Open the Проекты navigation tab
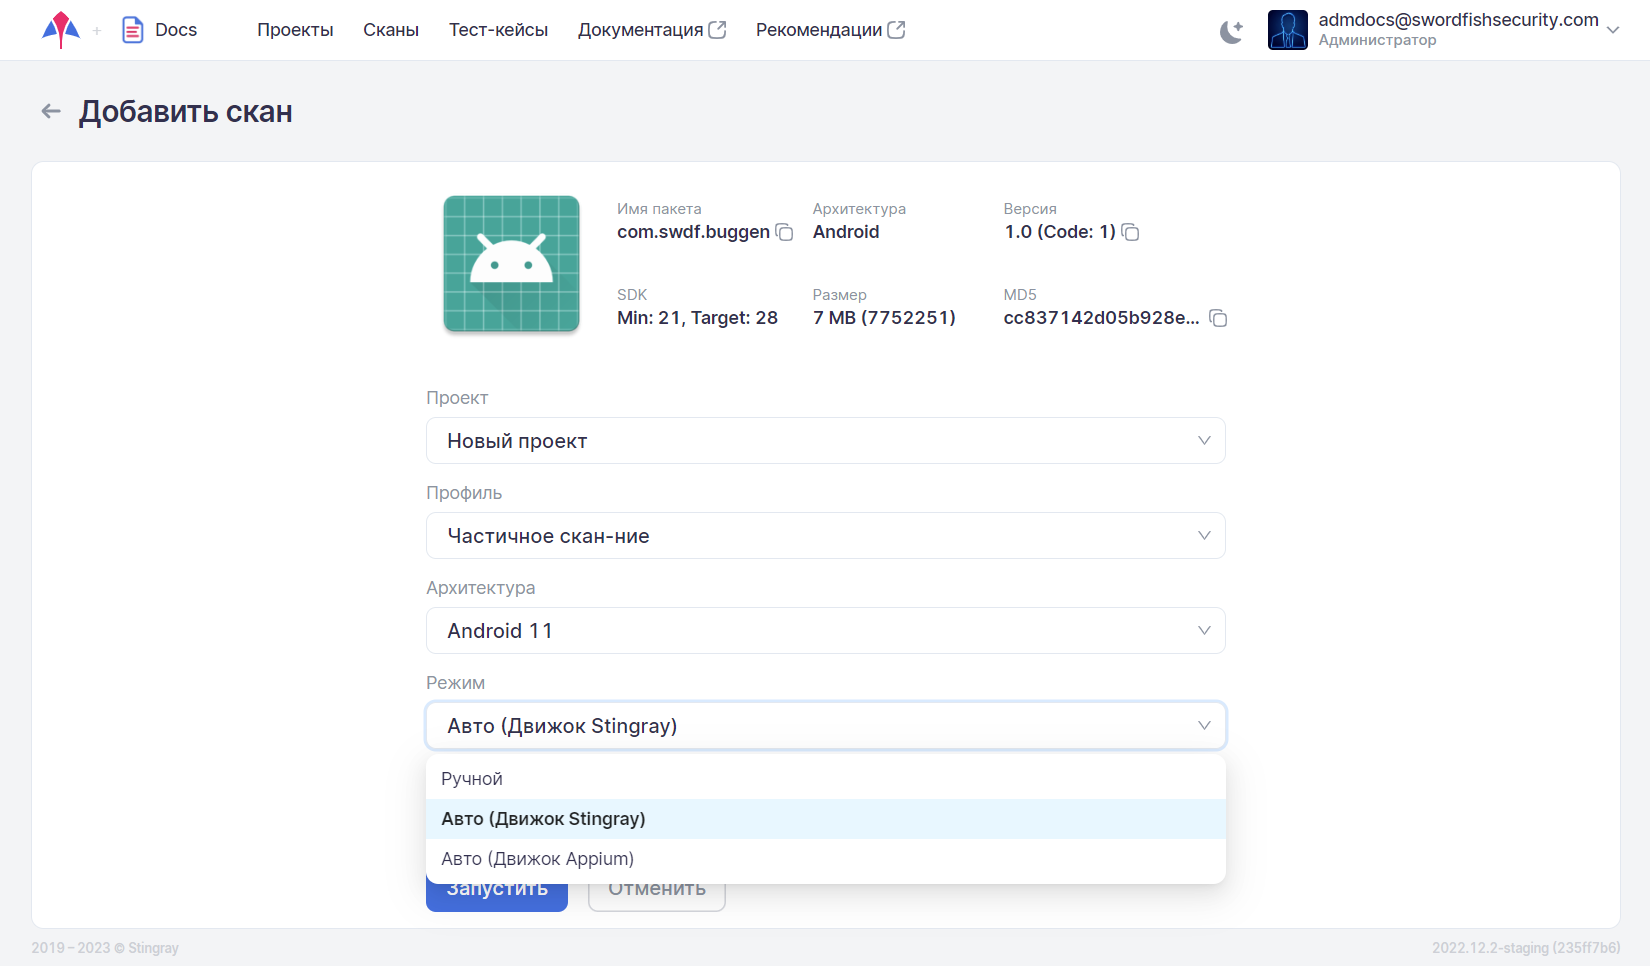The image size is (1650, 966). click(x=295, y=30)
